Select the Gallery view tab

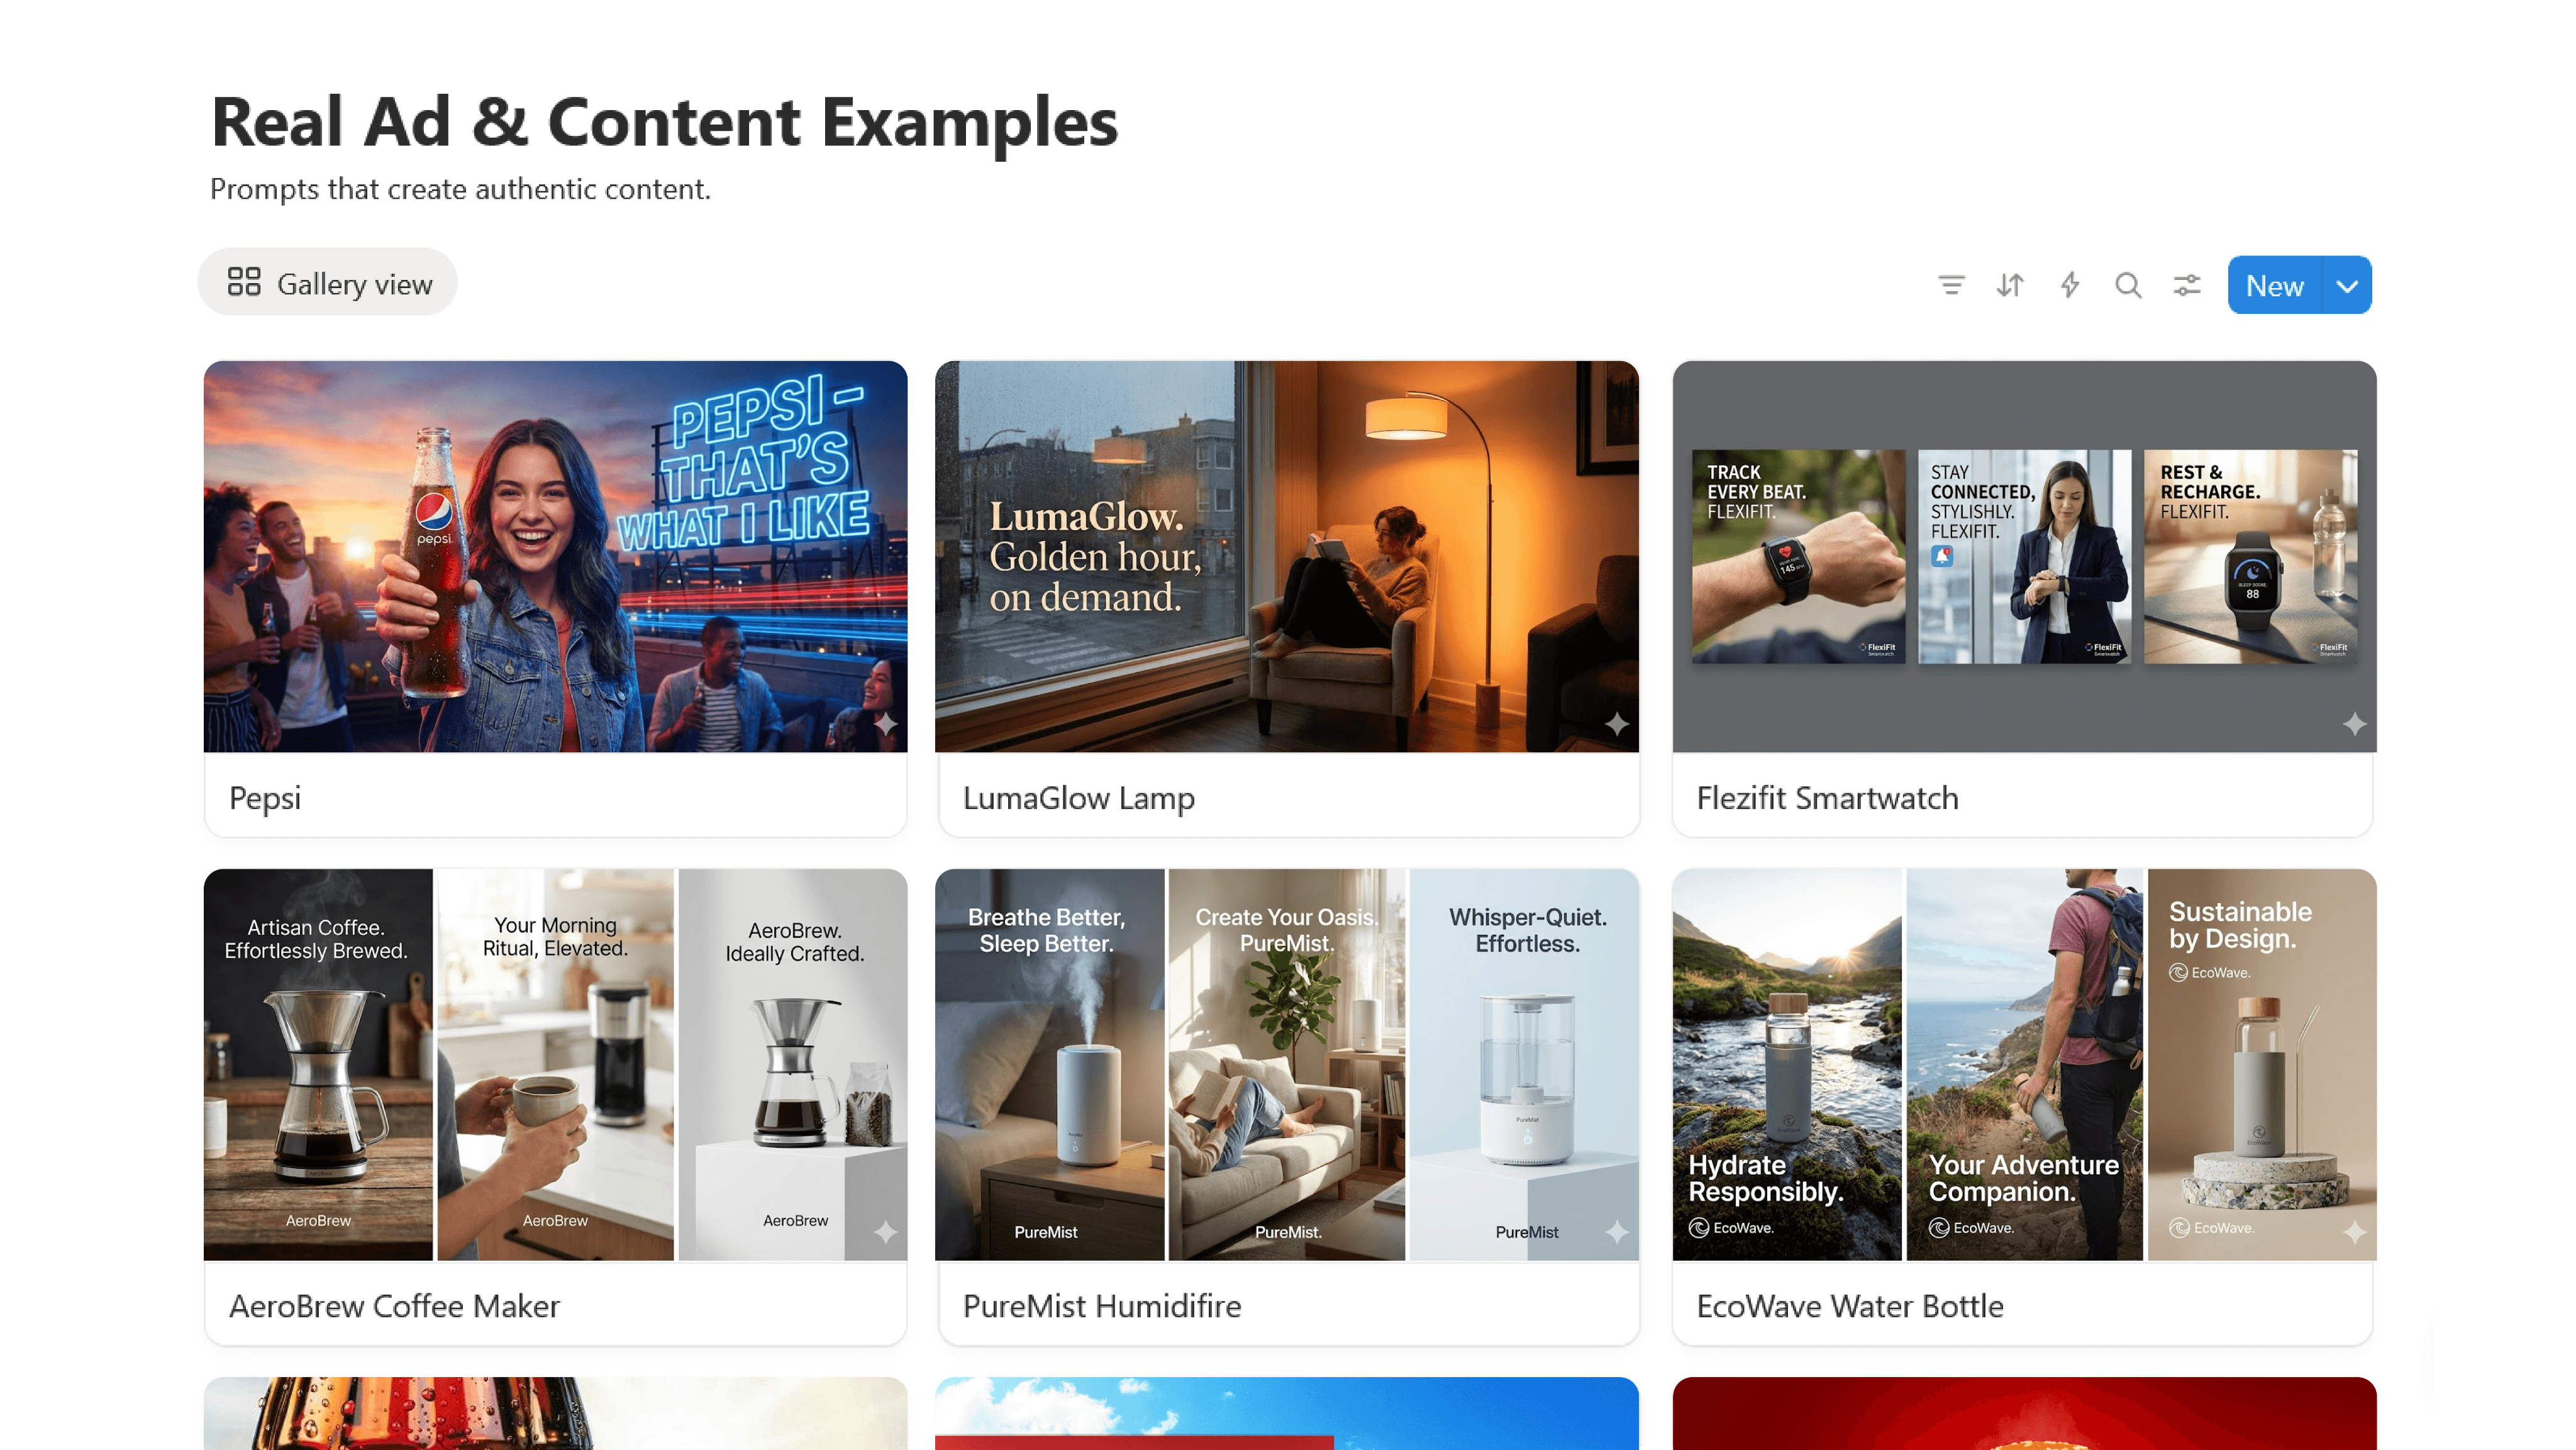click(x=328, y=284)
